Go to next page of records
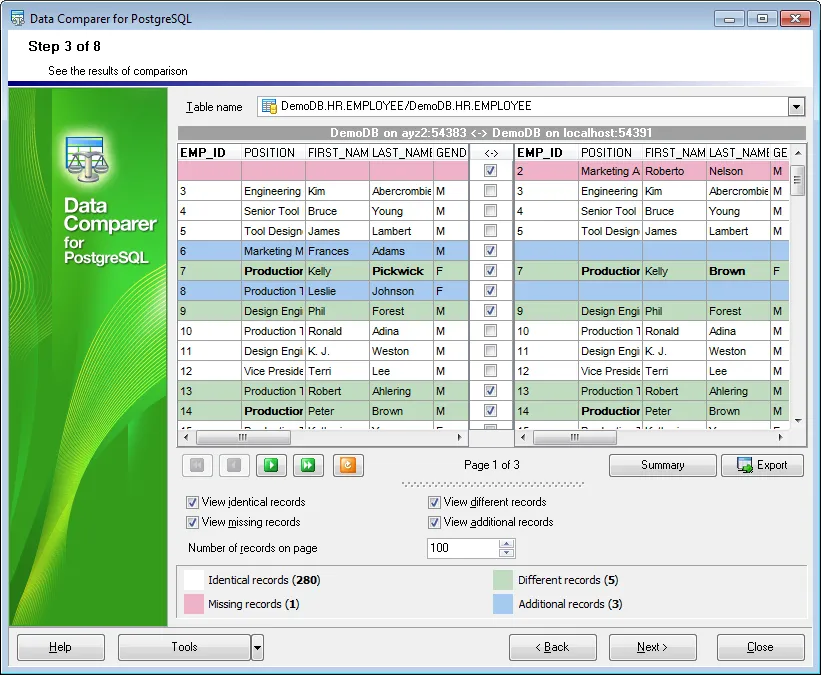 (x=270, y=465)
